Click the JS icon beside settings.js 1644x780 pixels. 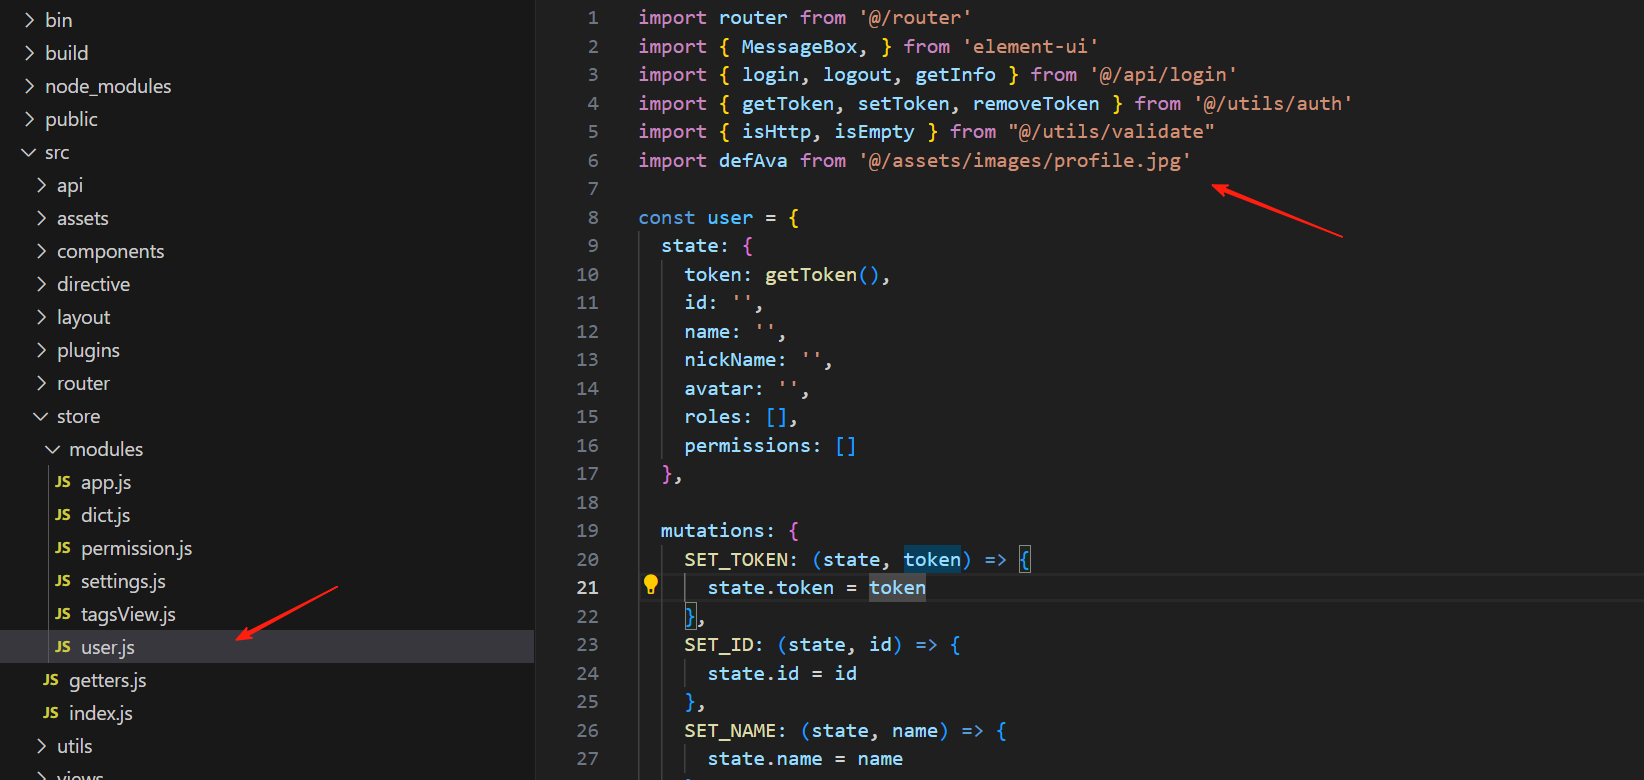click(63, 581)
